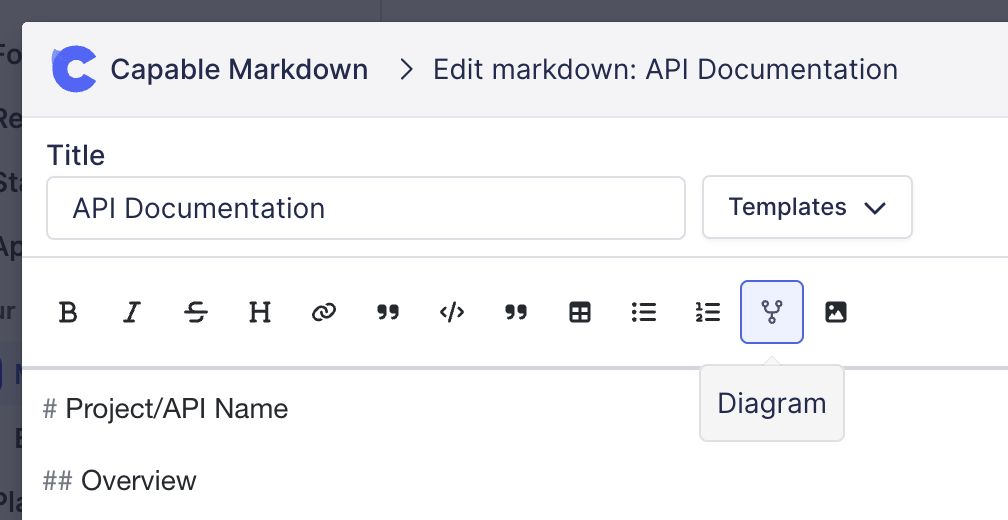Viewport: 1008px width, 520px height.
Task: Click the highlighted Diagram toolbar button
Action: (x=771, y=312)
